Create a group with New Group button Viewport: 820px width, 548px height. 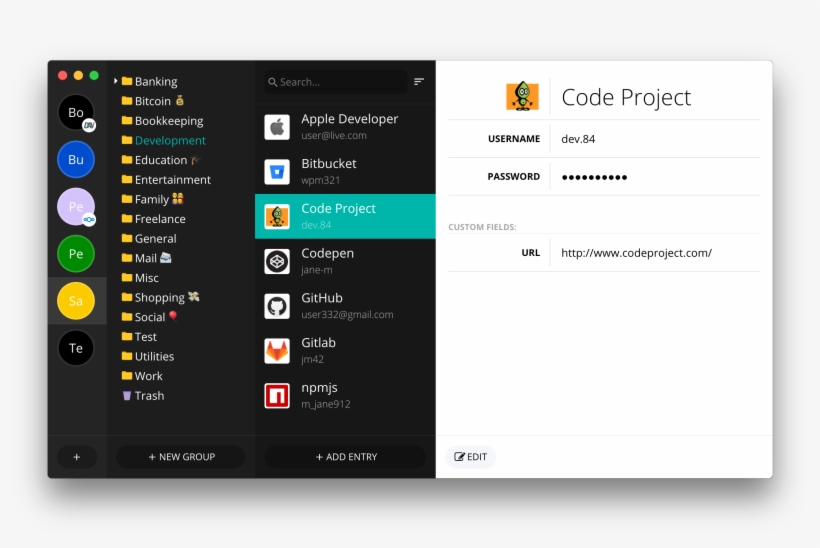tap(181, 457)
